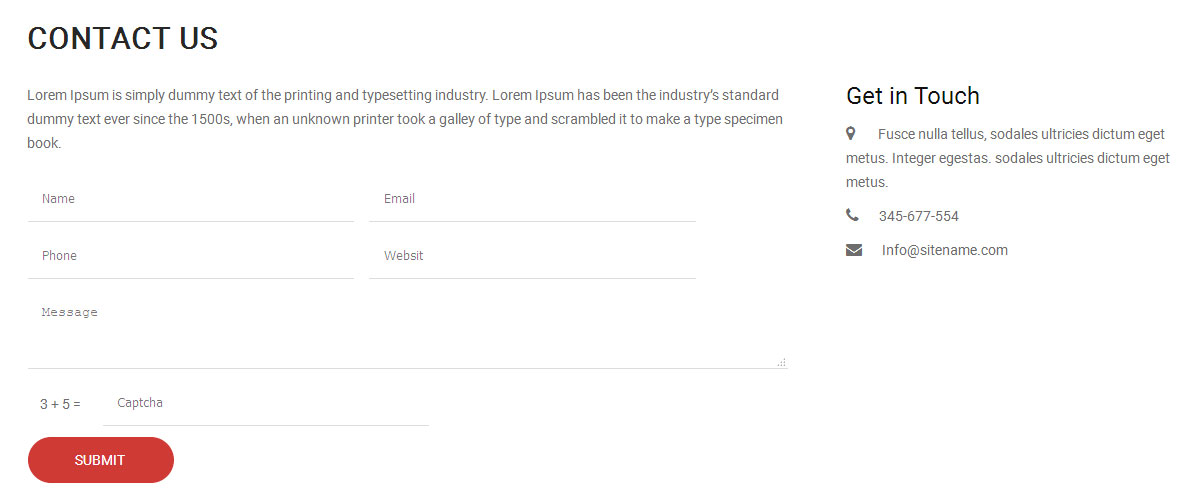Grab the Message box resize handle
Image resolution: width=1188 pixels, height=500 pixels.
(782, 364)
